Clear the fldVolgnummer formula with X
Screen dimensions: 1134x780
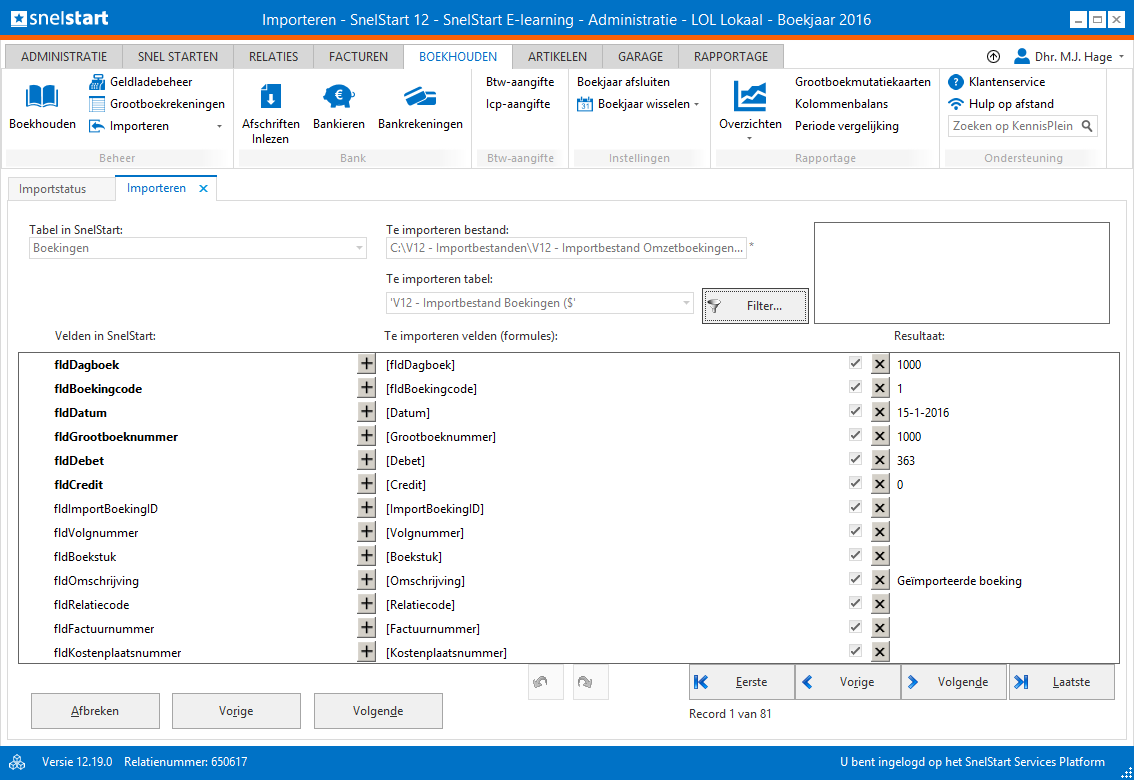click(x=879, y=532)
